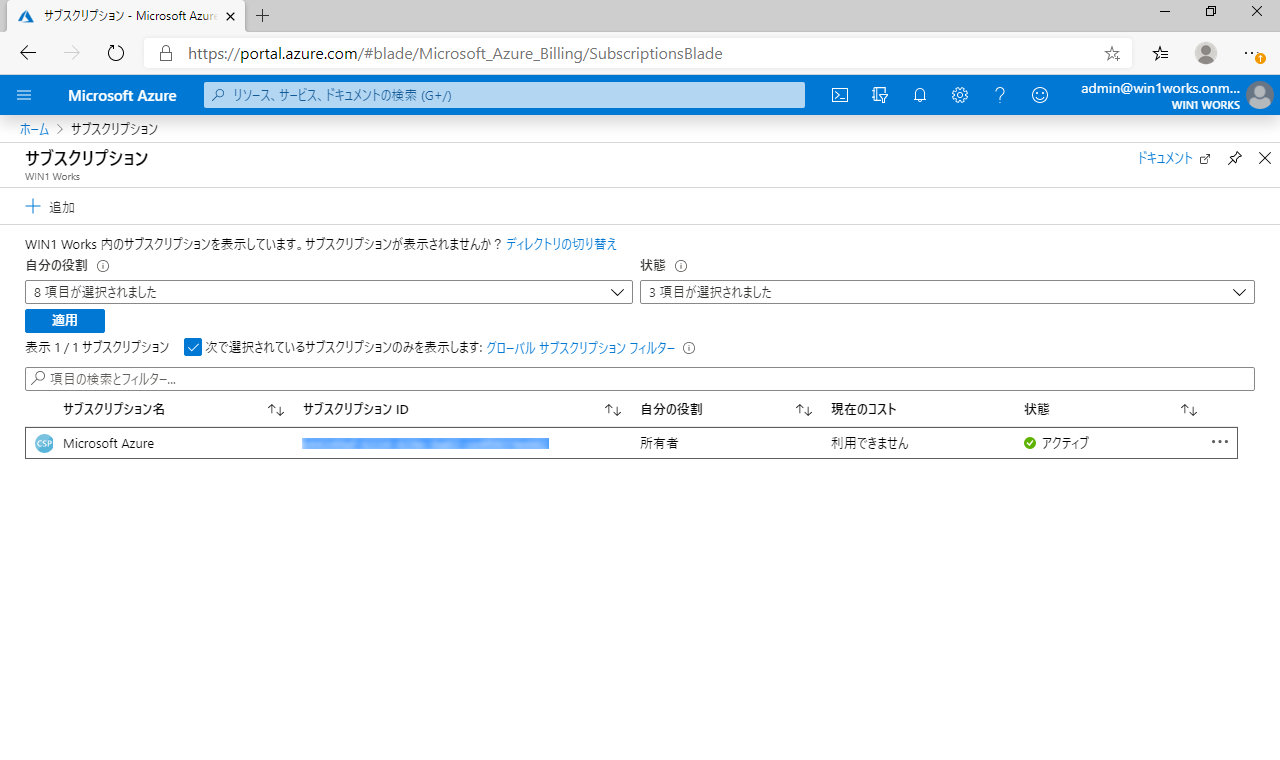
Task: Click the 現在のコスト column header
Action: tap(864, 410)
